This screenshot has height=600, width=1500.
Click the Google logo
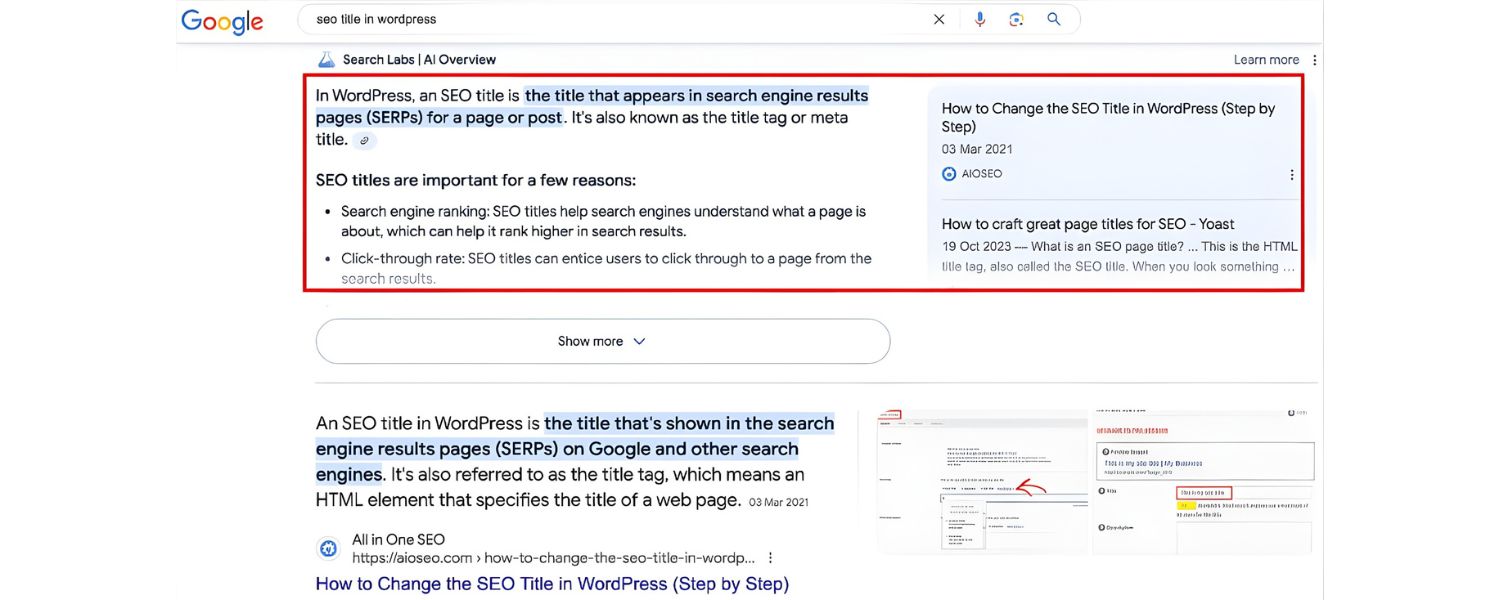221,20
